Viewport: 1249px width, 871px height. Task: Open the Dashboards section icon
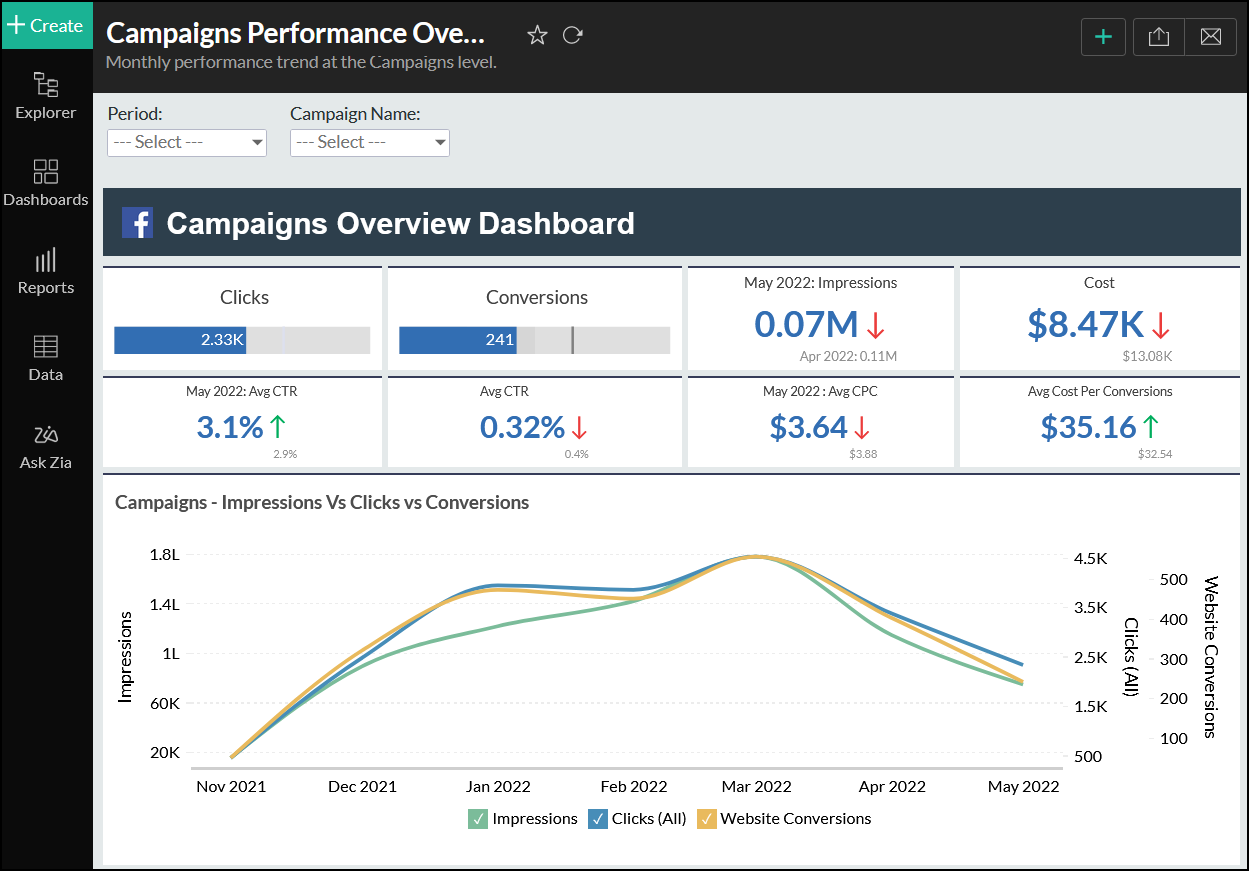coord(46,172)
